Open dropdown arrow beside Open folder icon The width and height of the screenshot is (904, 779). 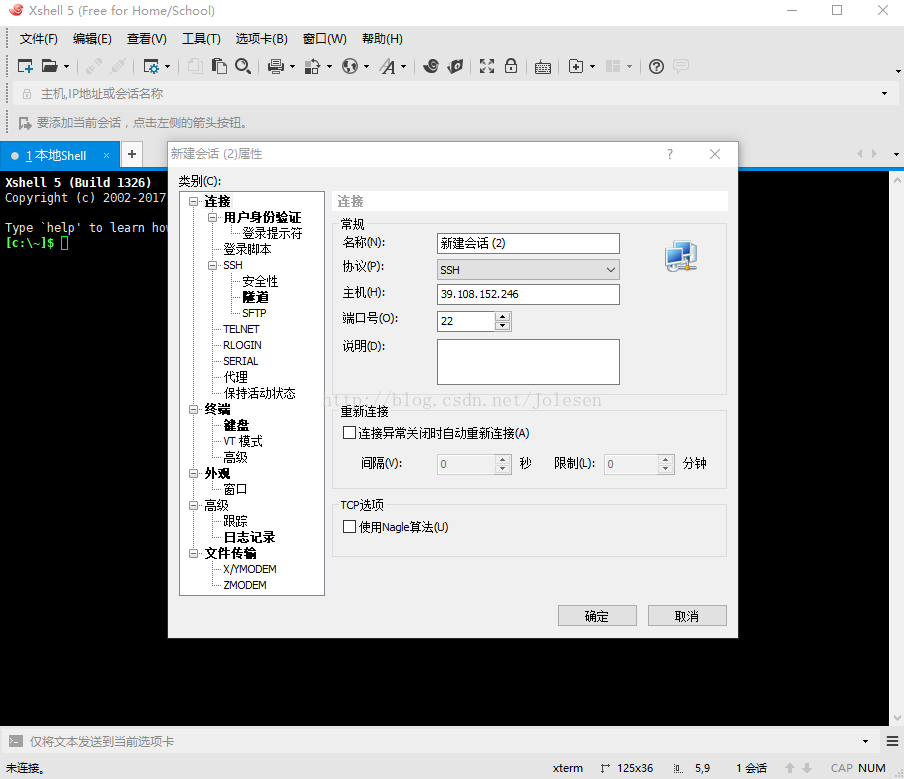66,66
